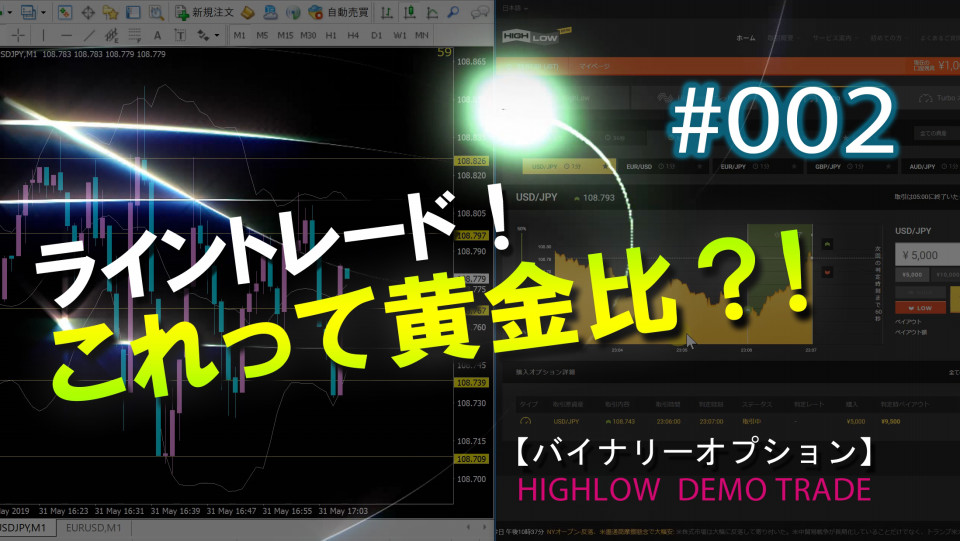Open the マイページ tab in HighLow
Screen dimensions: 960x541
pyautogui.click(x=594, y=66)
